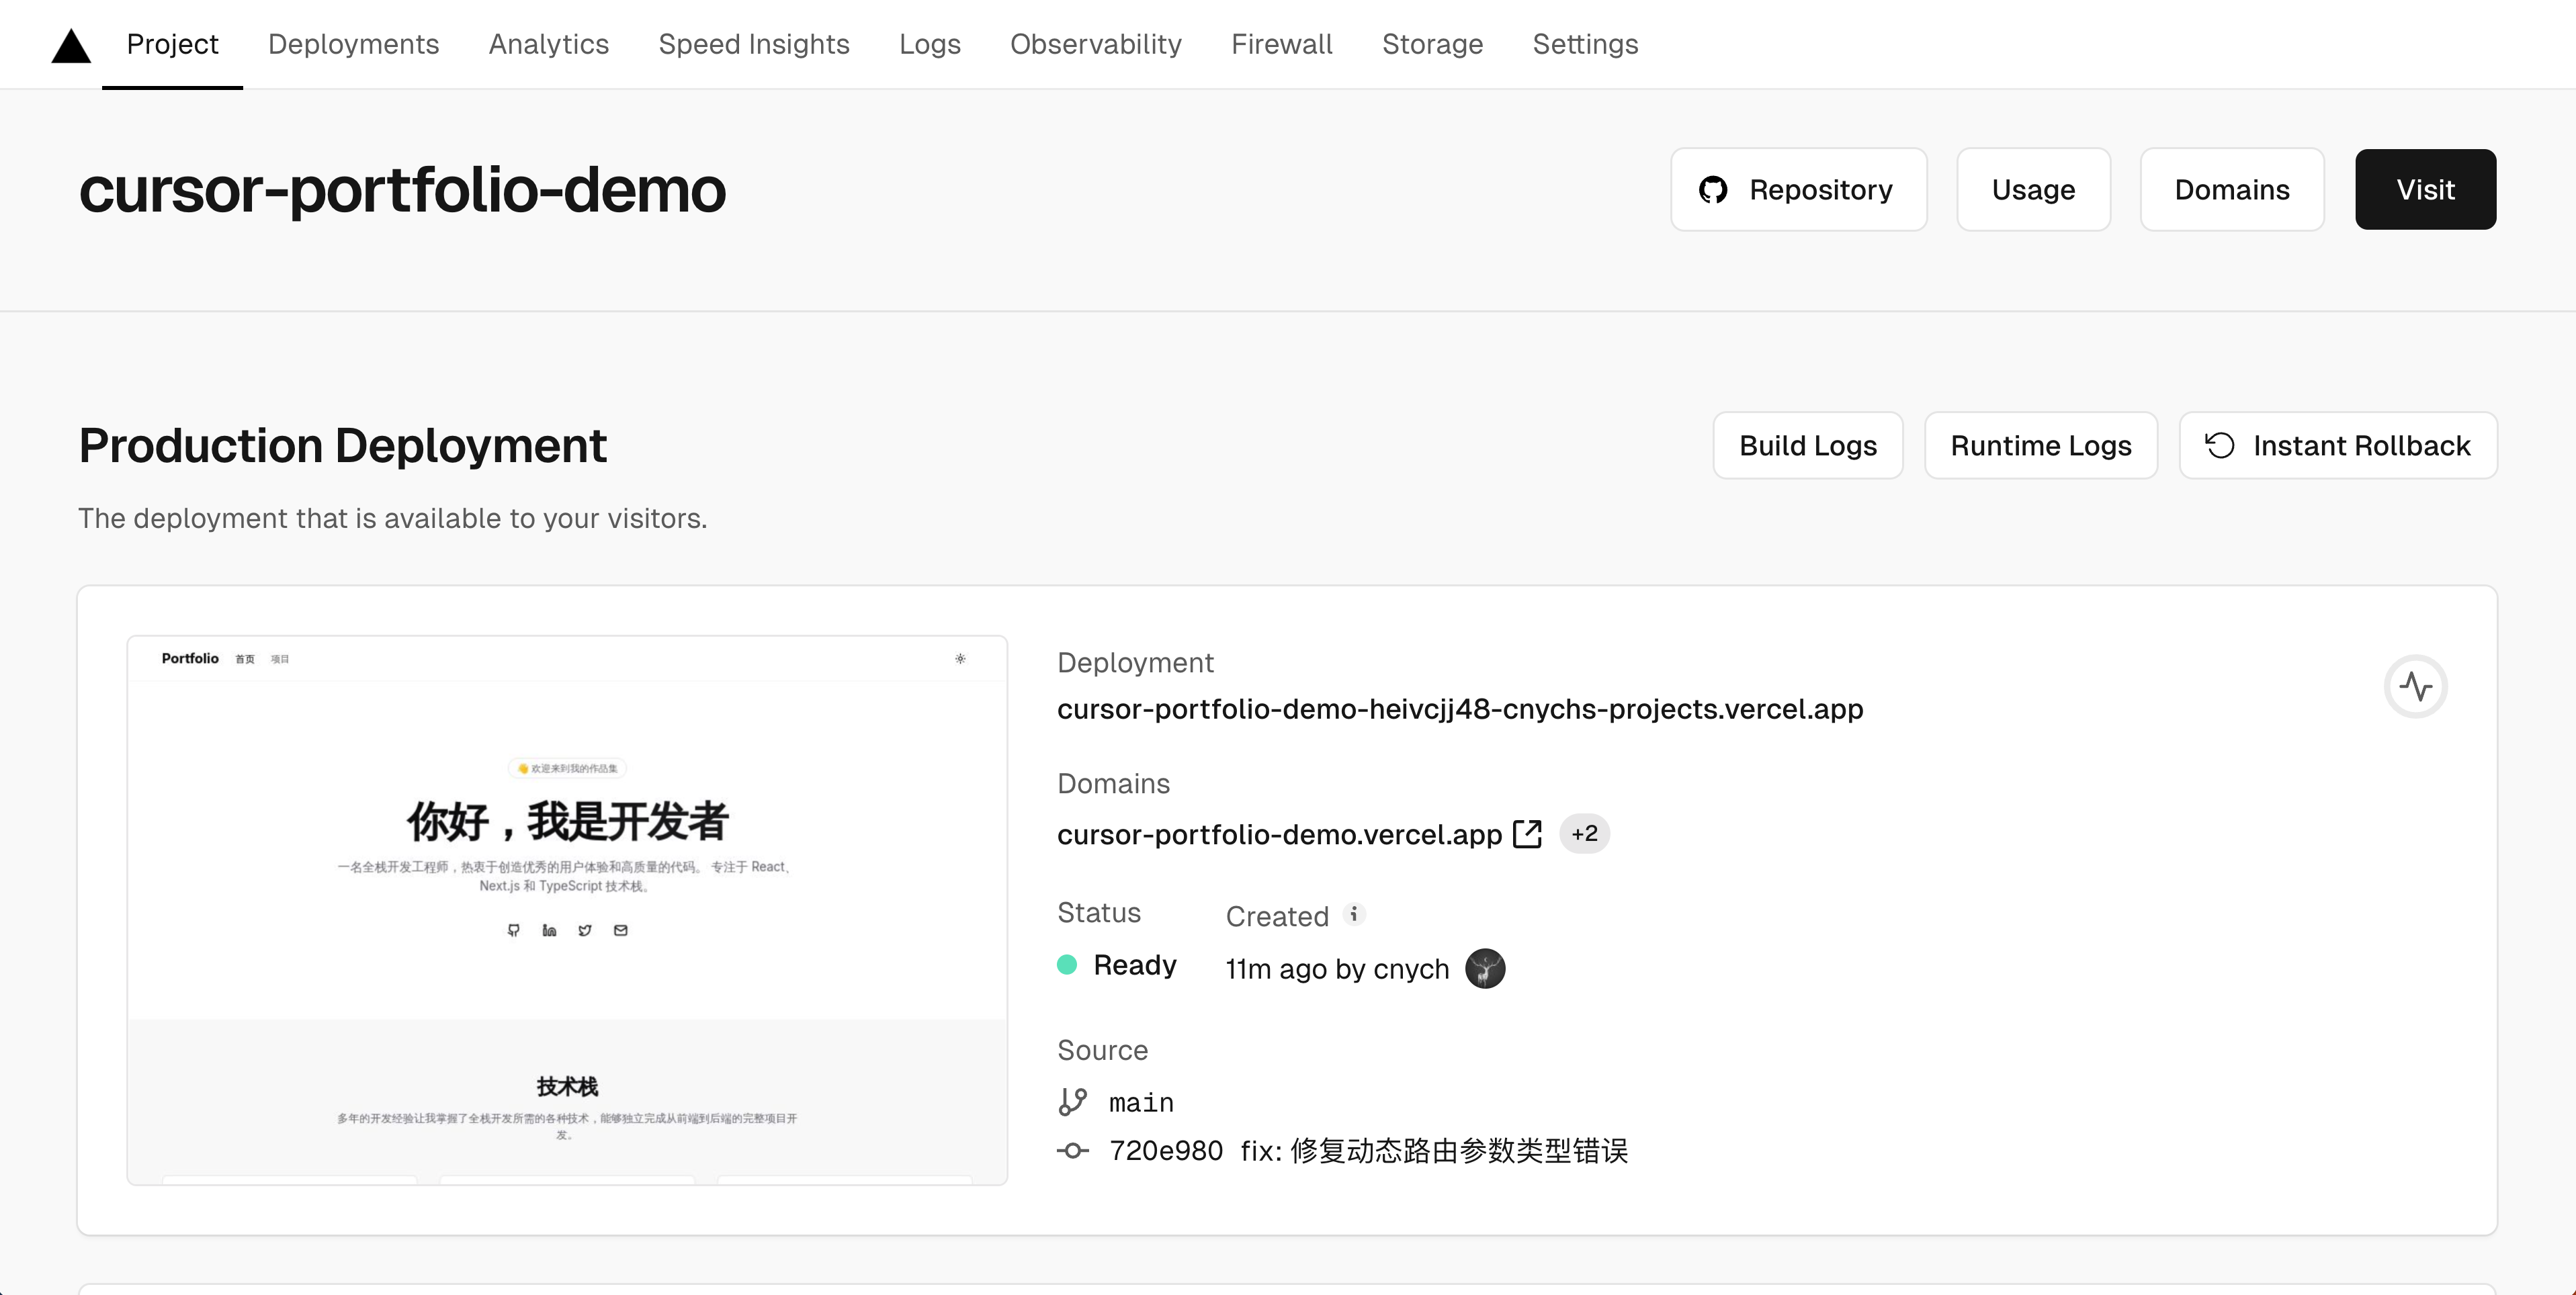Open cursor-portfolio-demo.vercel.app domain link
This screenshot has height=1295, width=2576.
(1279, 834)
